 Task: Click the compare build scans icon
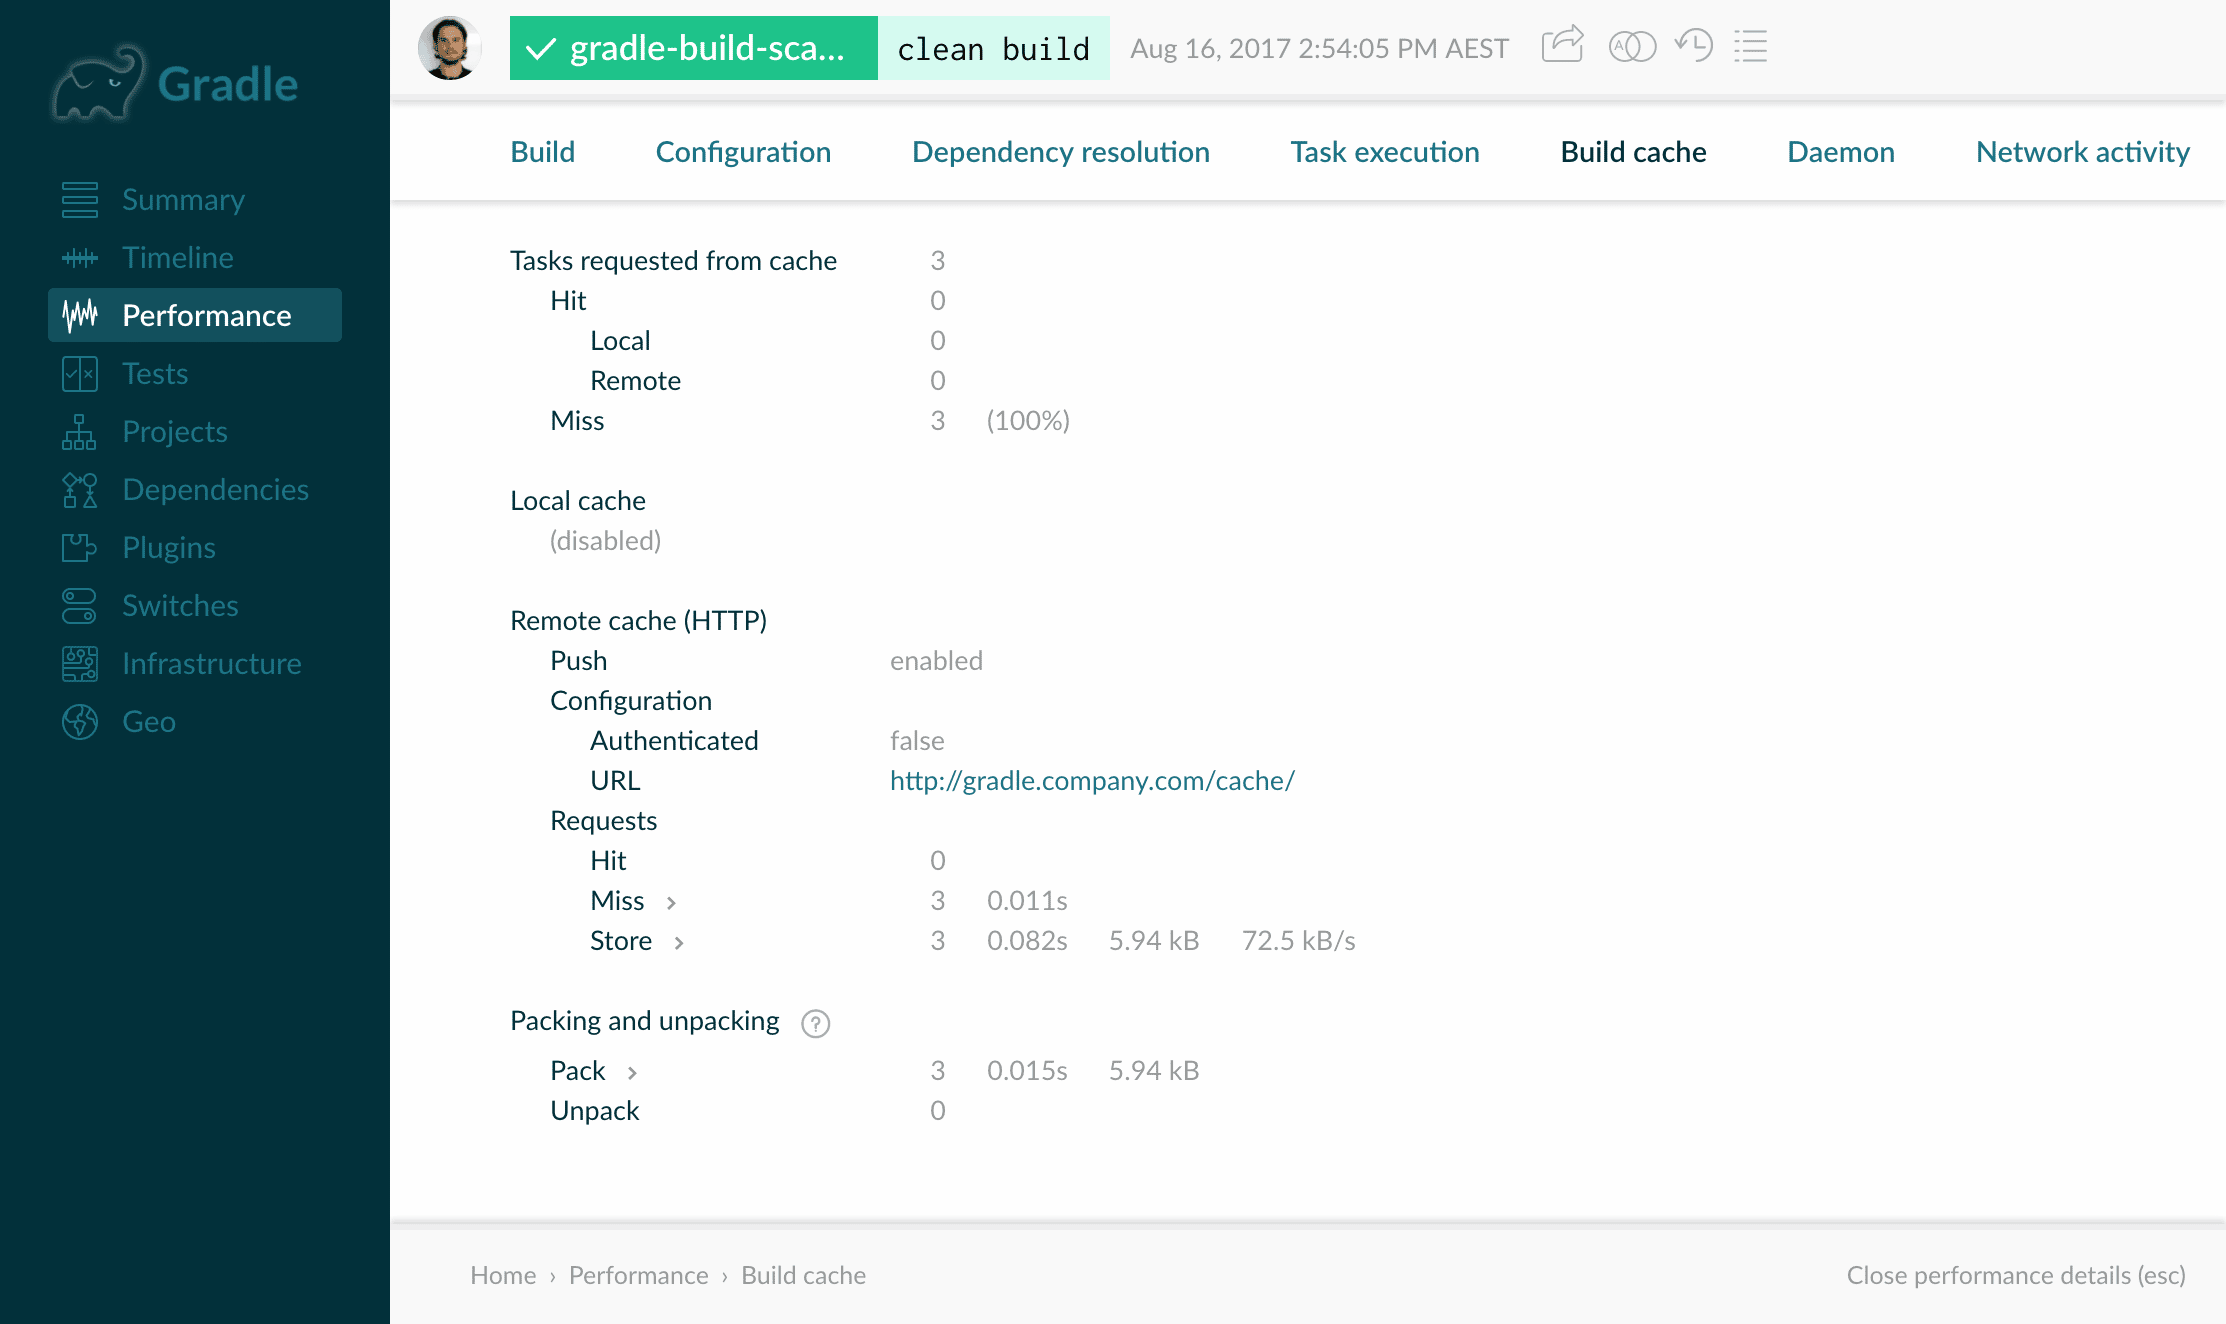point(1632,46)
